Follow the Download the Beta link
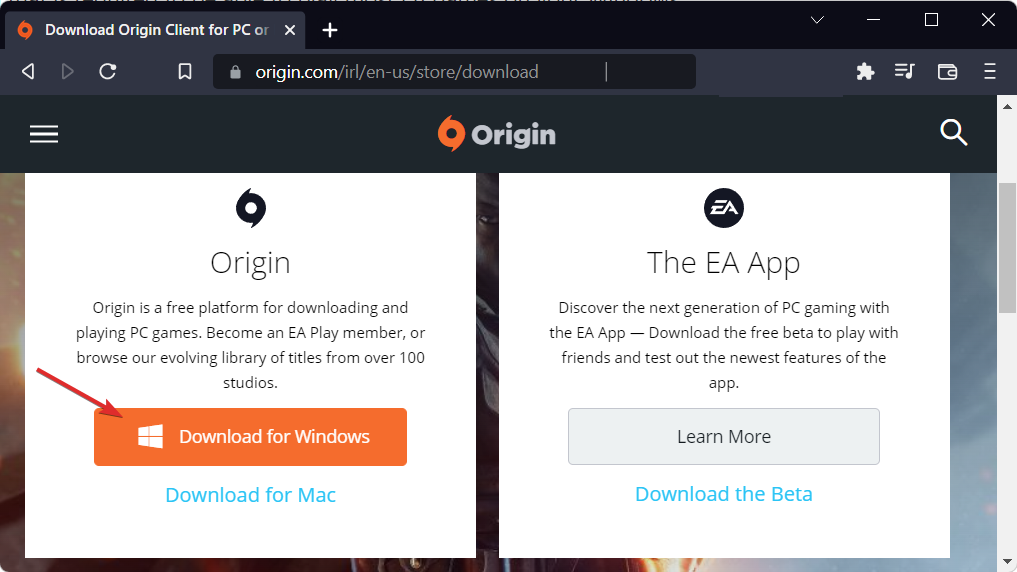 coord(723,494)
